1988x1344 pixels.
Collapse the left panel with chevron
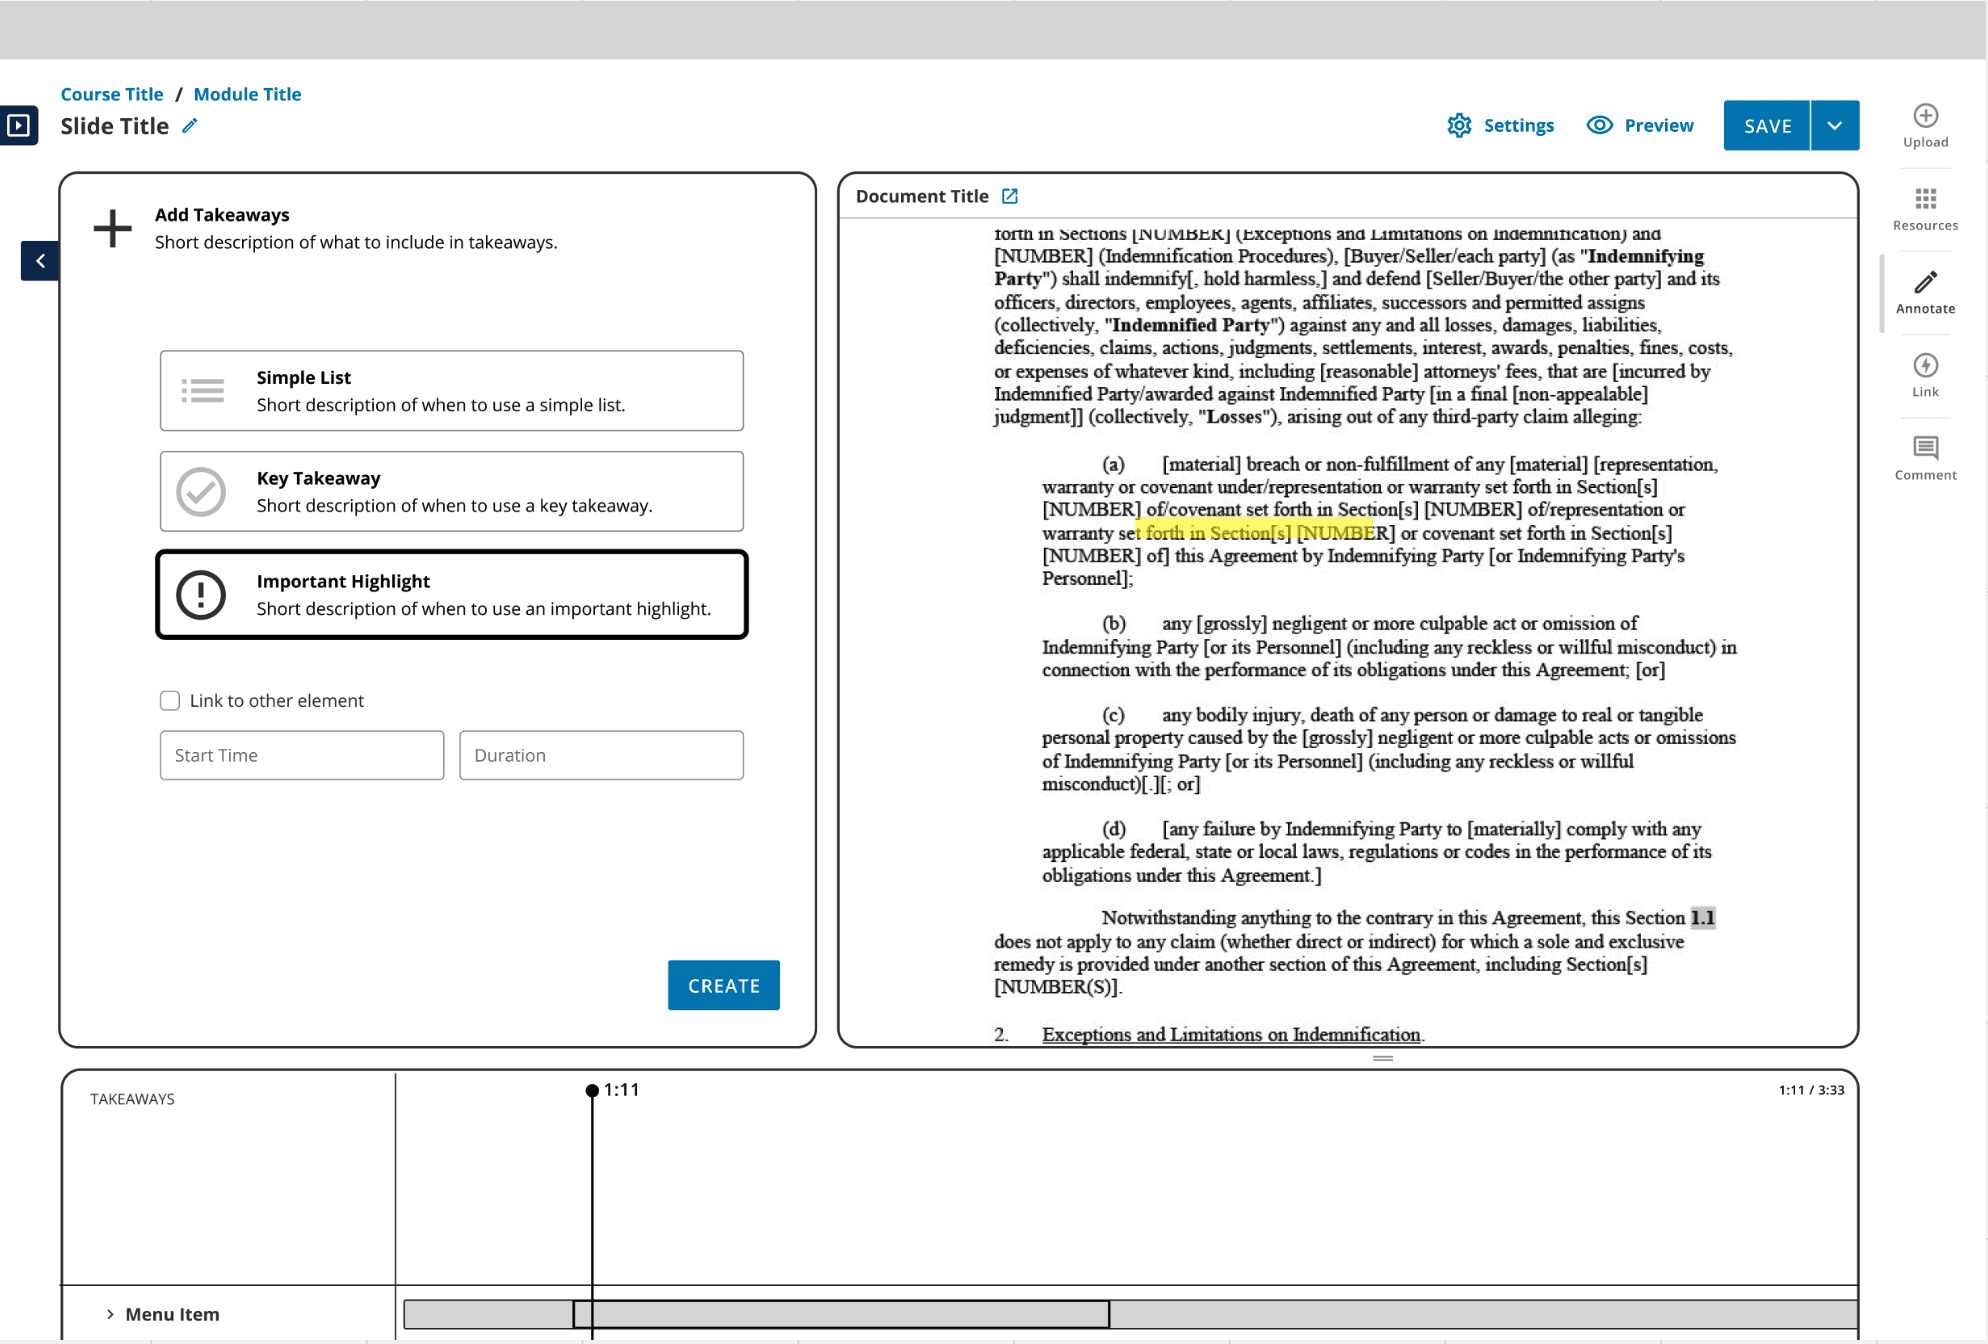[40, 261]
